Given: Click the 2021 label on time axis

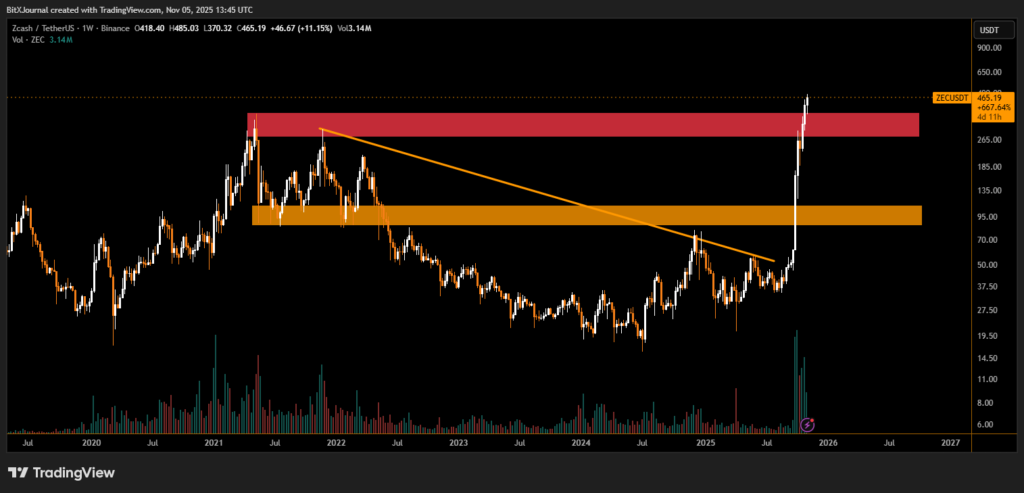Looking at the screenshot, I should [x=213, y=441].
